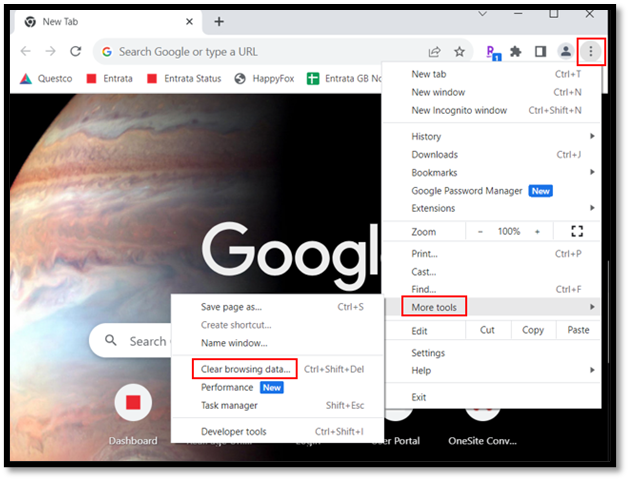Viewport: 629px width, 480px height.
Task: Expand the More tools submenu
Action: coord(491,307)
